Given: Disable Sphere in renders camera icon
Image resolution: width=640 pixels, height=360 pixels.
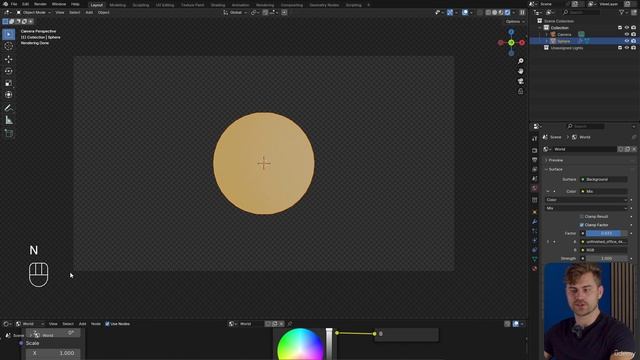Looking at the screenshot, I should (x=633, y=41).
